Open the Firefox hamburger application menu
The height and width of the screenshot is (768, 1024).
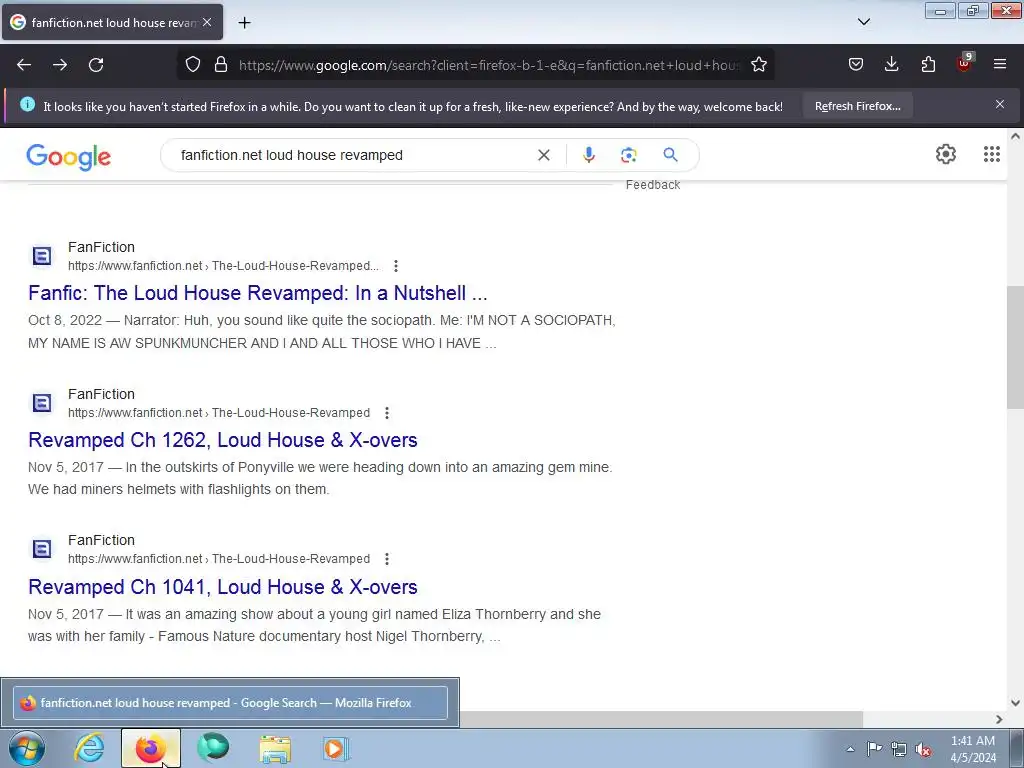[1000, 64]
